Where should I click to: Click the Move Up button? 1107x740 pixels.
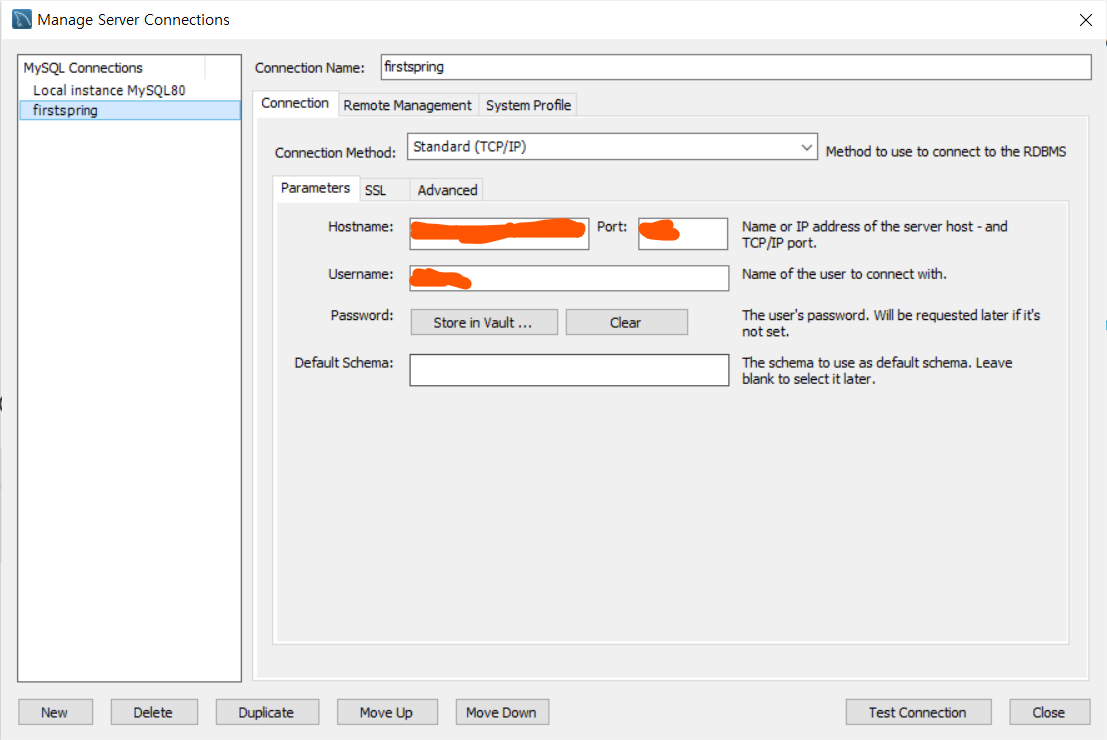[387, 712]
